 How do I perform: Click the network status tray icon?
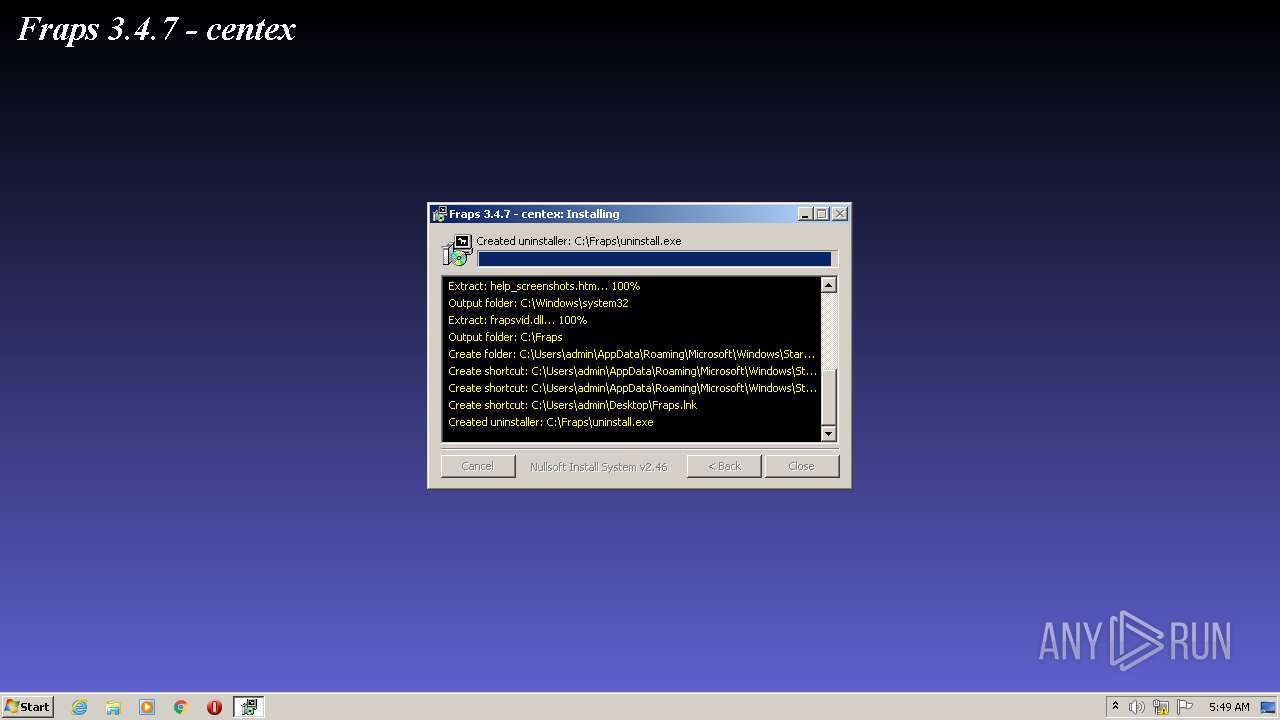tap(1161, 707)
